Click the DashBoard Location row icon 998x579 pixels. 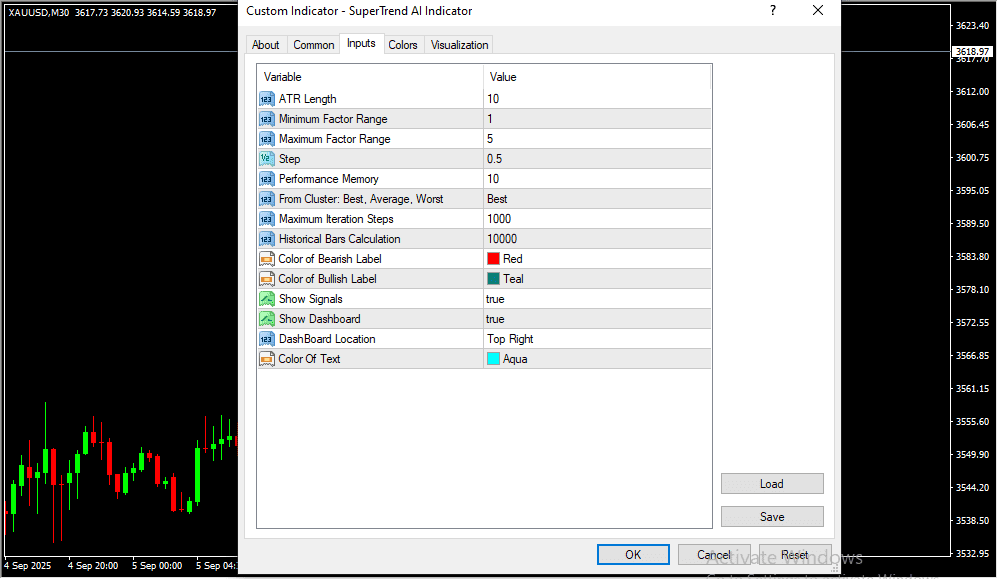pyautogui.click(x=267, y=339)
